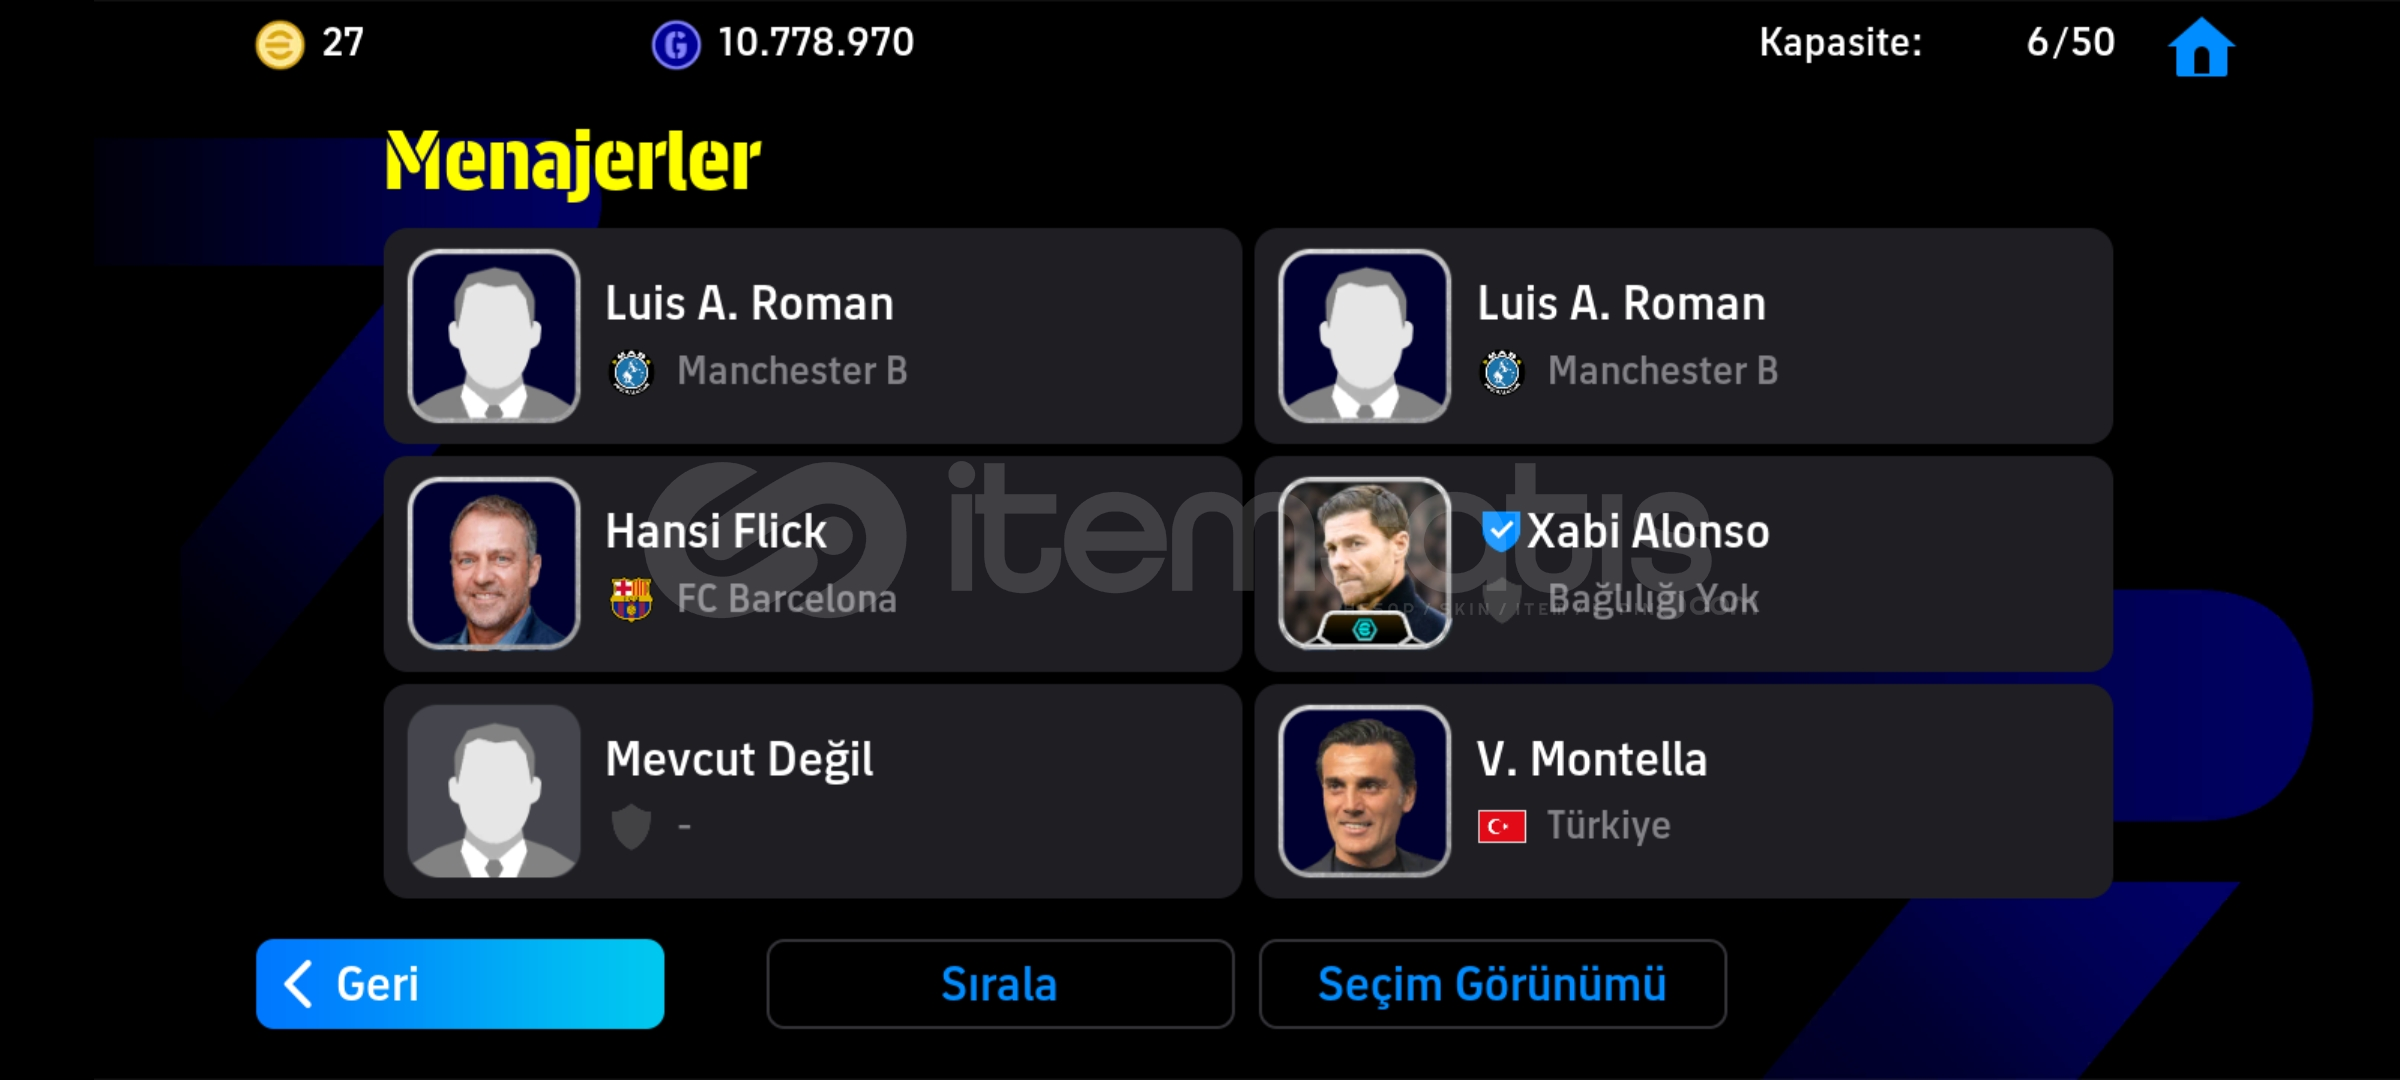Viewport: 2400px width, 1080px height.
Task: Select the Mevcut Değil empty manager slot
Action: [x=813, y=791]
